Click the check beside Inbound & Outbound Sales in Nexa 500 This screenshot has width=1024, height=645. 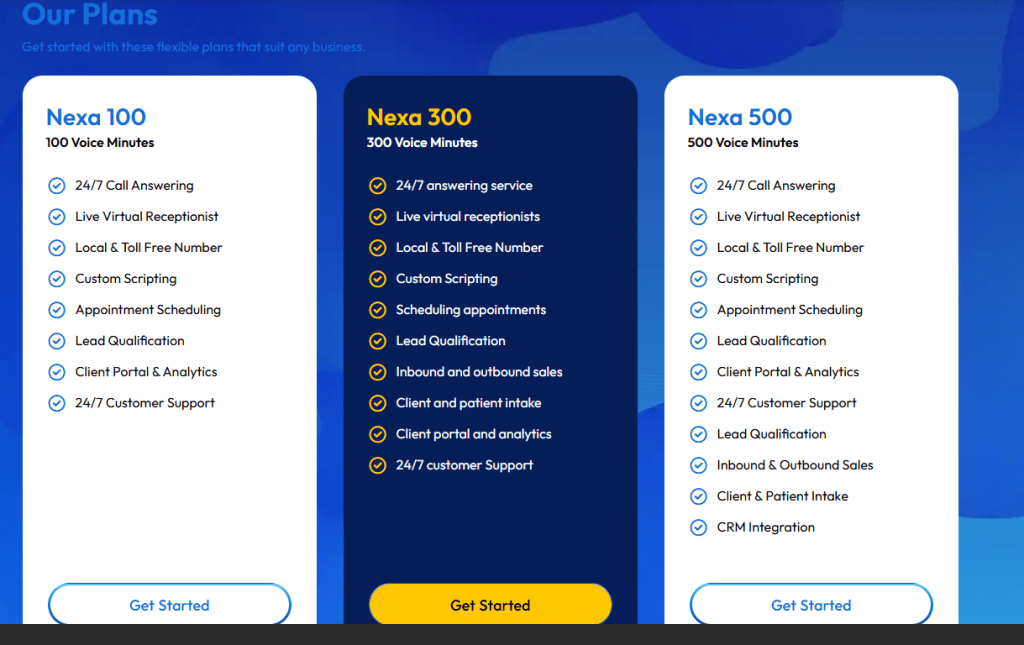point(698,464)
